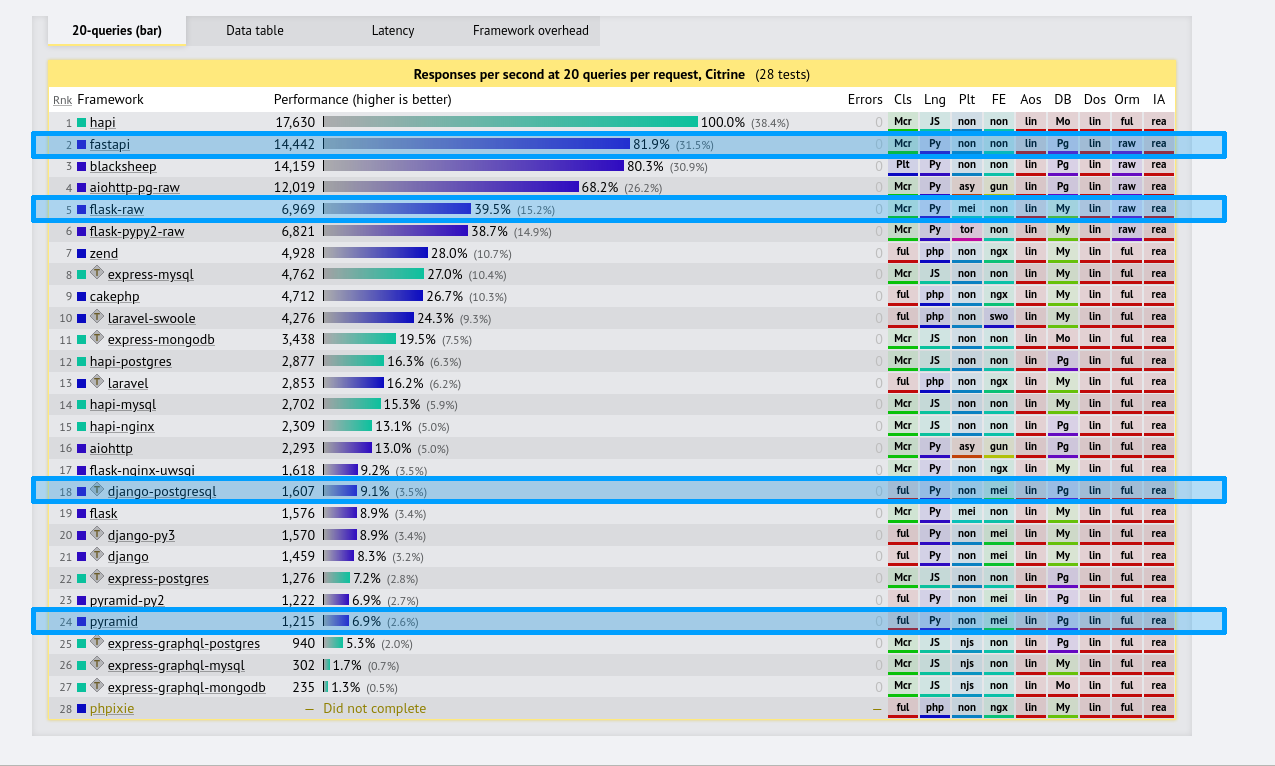Click the diamond icon beside django-py3
Viewport: 1275px width, 766px height.
97,534
